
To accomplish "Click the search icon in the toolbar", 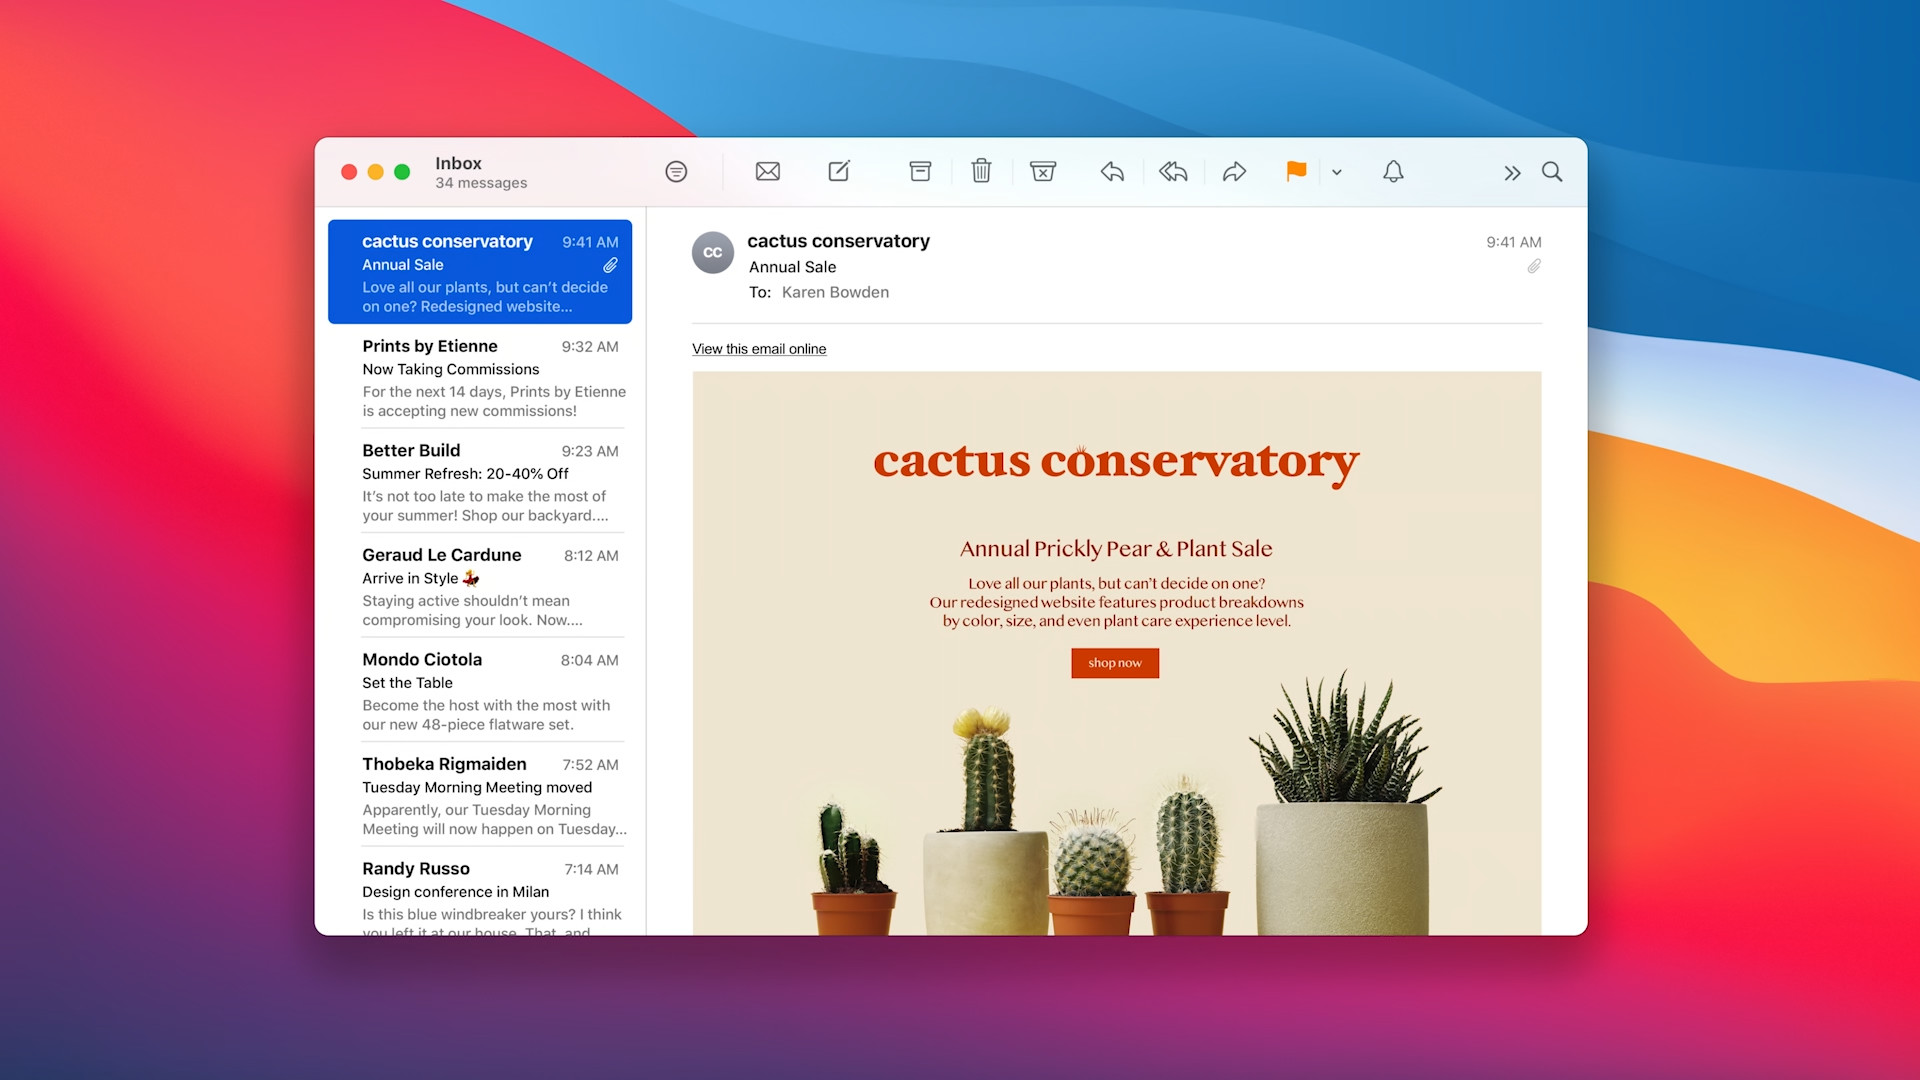I will (1553, 172).
